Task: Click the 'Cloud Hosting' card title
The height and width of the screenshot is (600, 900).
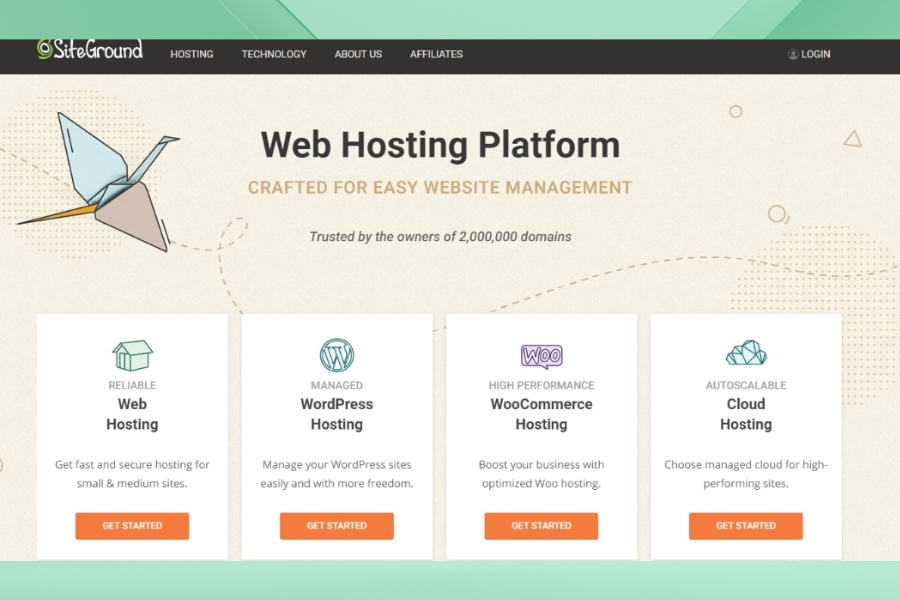Action: (x=746, y=414)
